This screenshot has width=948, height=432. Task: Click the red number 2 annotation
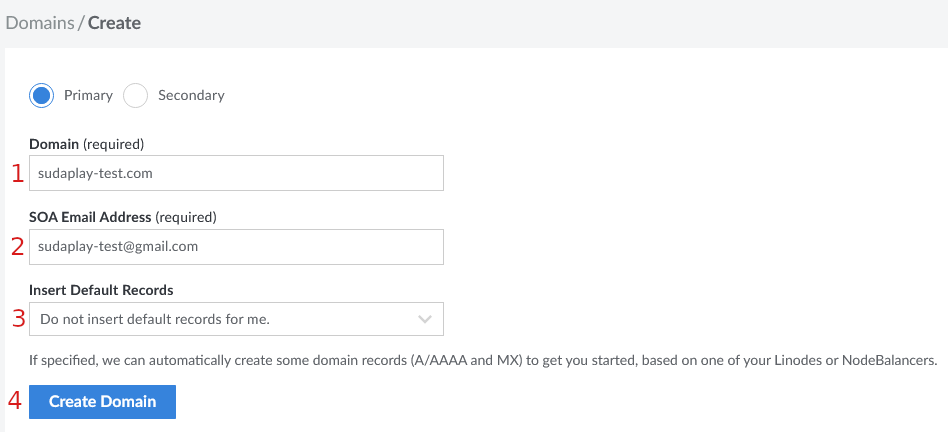click(x=18, y=247)
